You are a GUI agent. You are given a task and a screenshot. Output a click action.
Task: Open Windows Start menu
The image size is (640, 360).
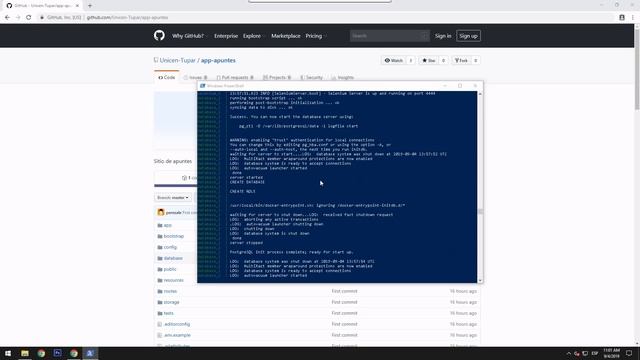pos(8,353)
